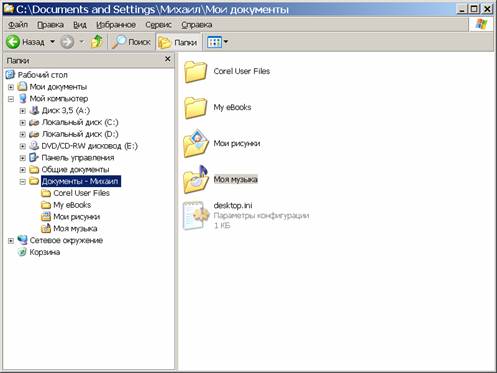Expand the DVD/CD-RW дисковод (E:) node
Viewport: 497px width, 373px height.
23,146
